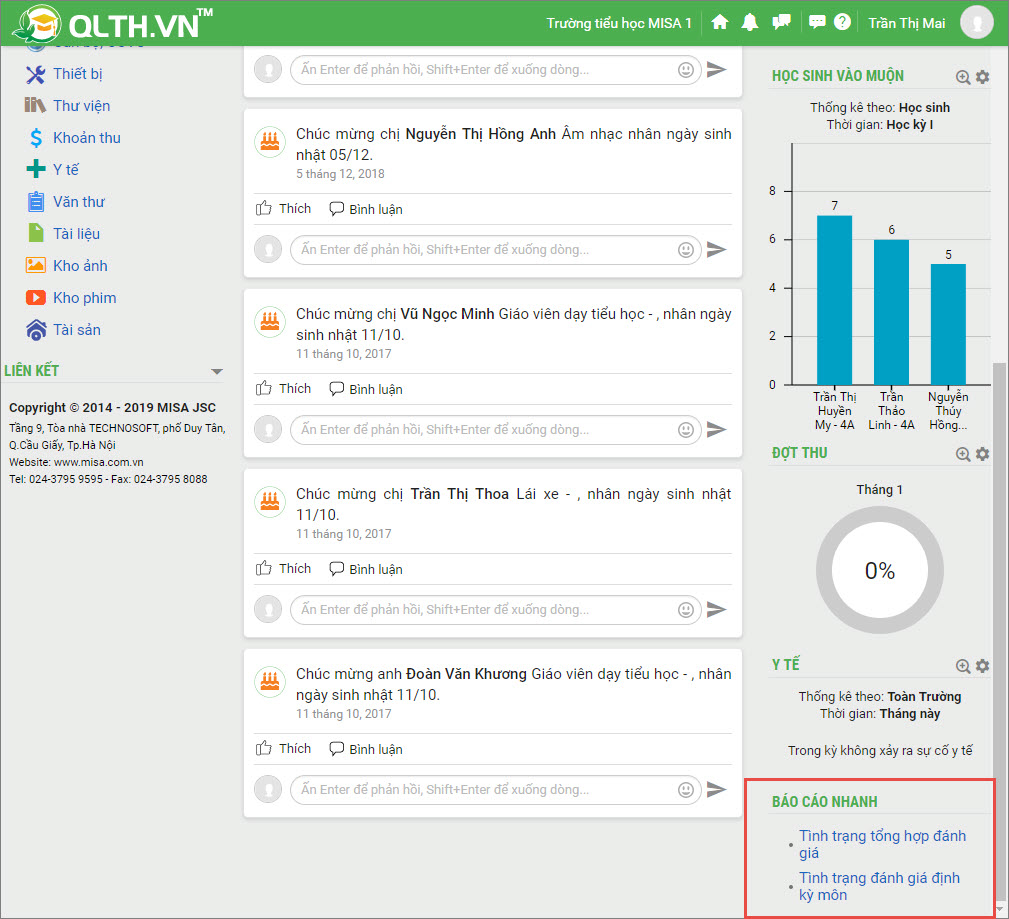
Task: Open Khoản thu menu item
Action: pos(87,138)
